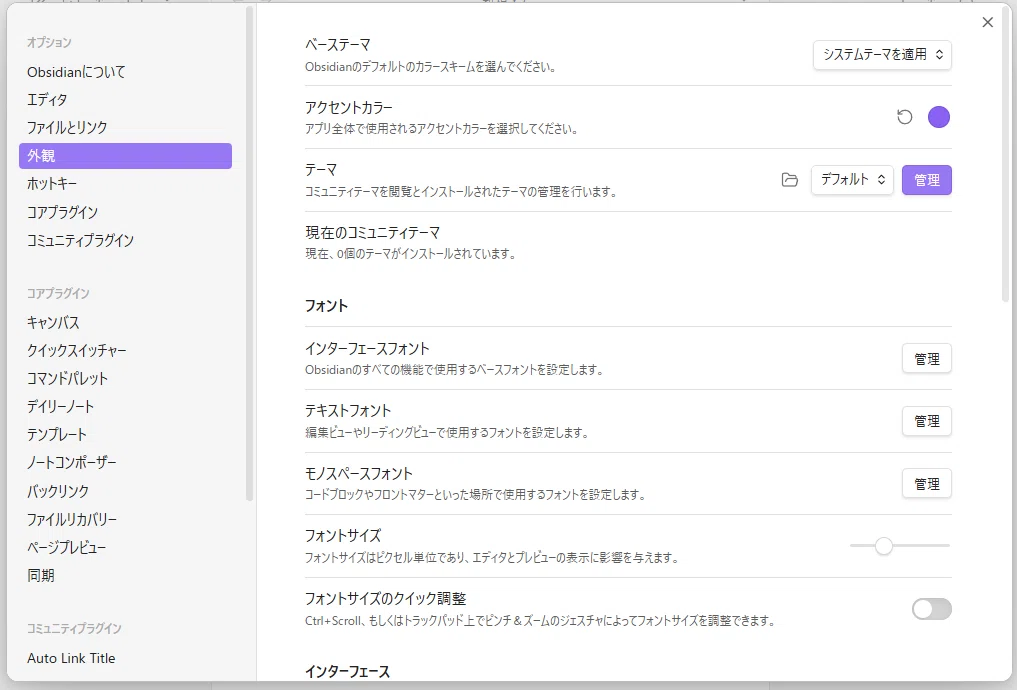Click the フォント section heading
Screen dimensions: 1017x690
click(x=326, y=305)
